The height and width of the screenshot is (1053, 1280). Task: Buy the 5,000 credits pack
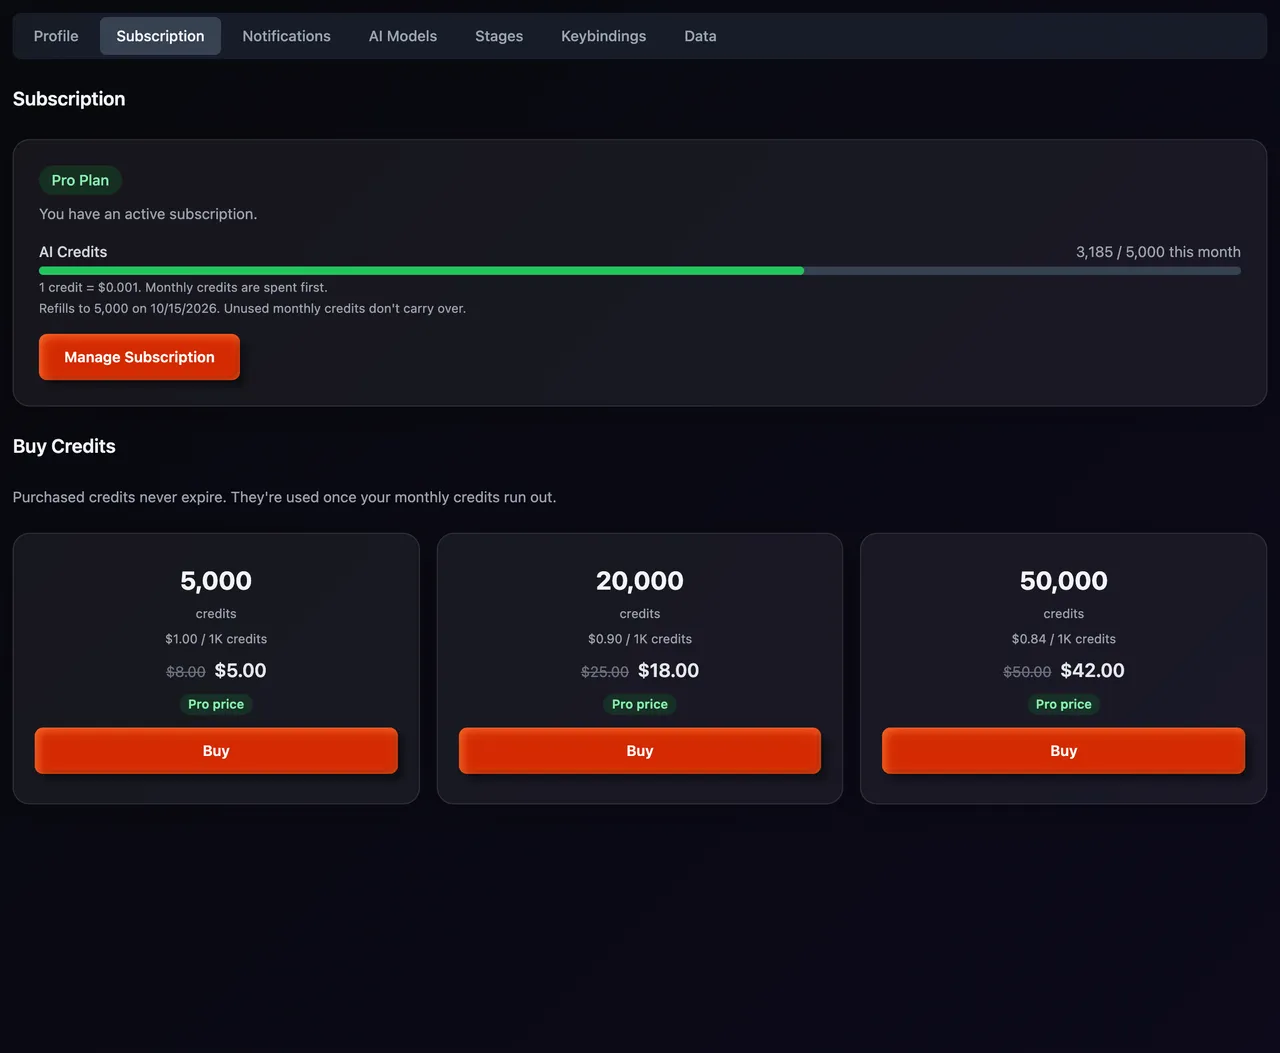coord(216,751)
